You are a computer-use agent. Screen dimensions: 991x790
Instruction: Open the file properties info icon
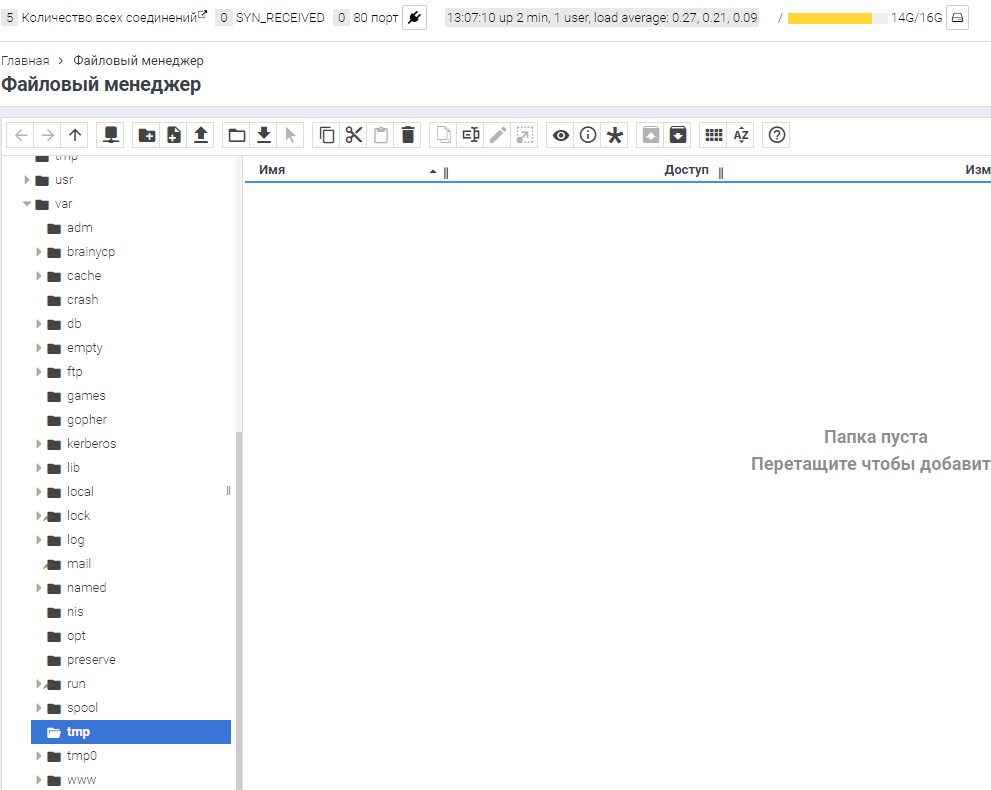pyautogui.click(x=587, y=134)
